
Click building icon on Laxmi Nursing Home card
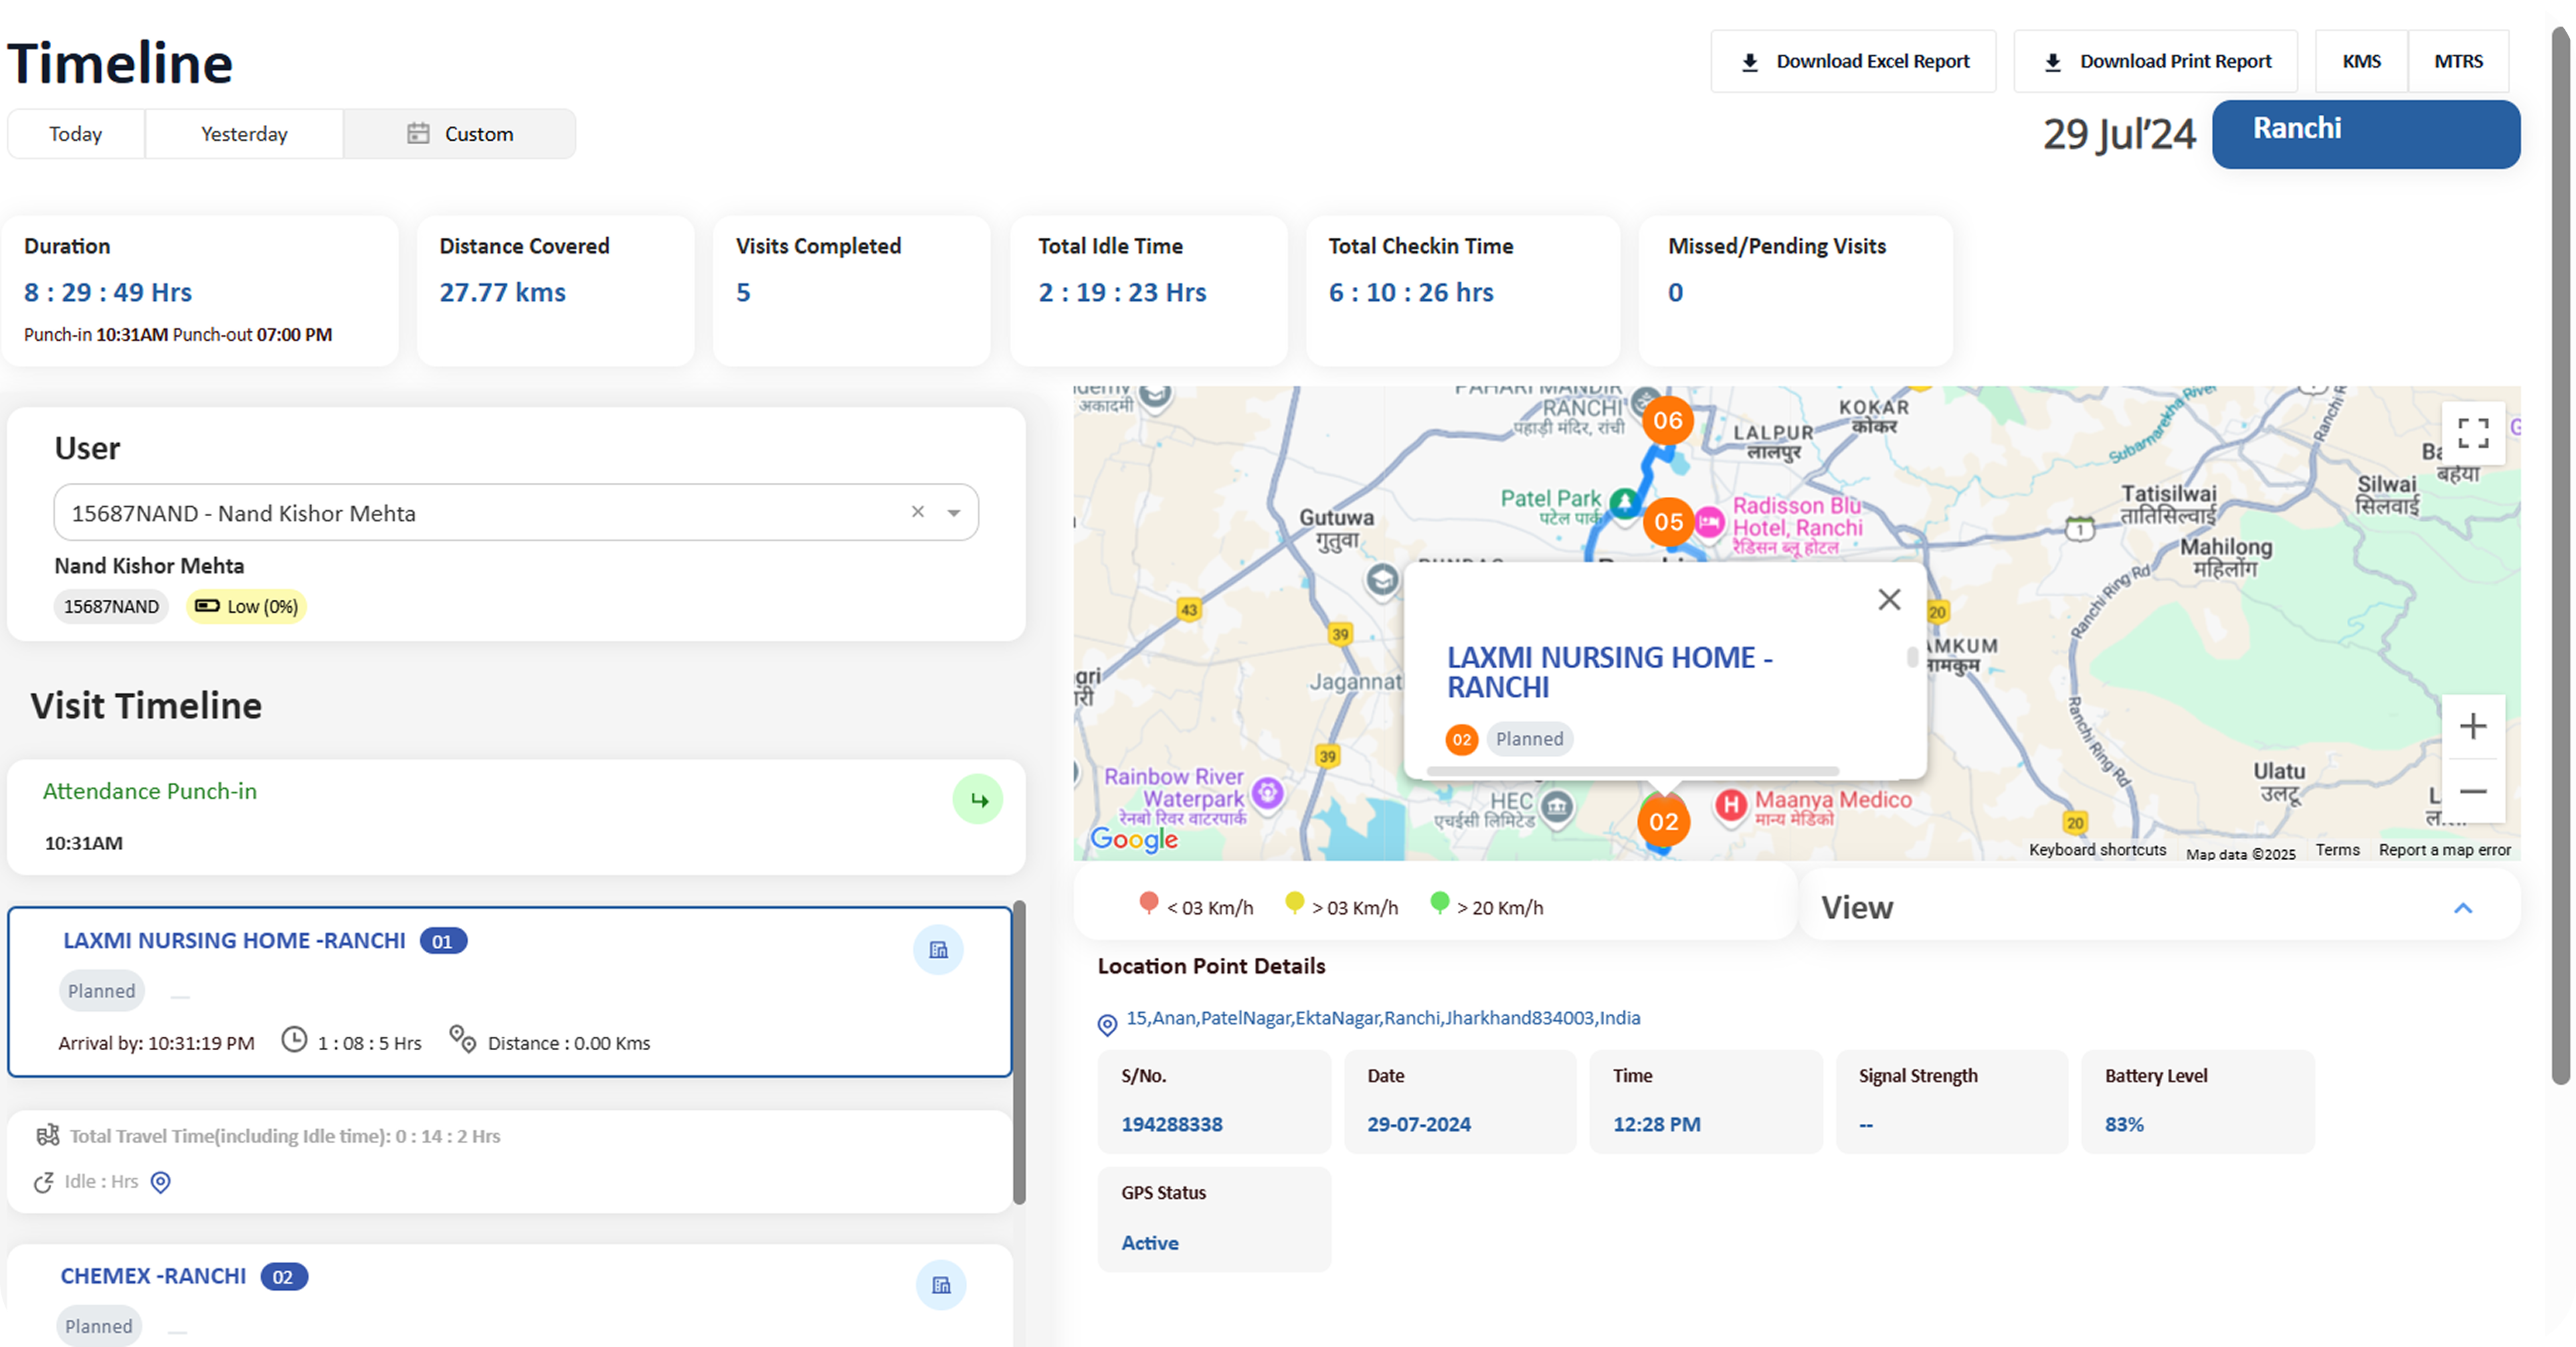pyautogui.click(x=938, y=950)
